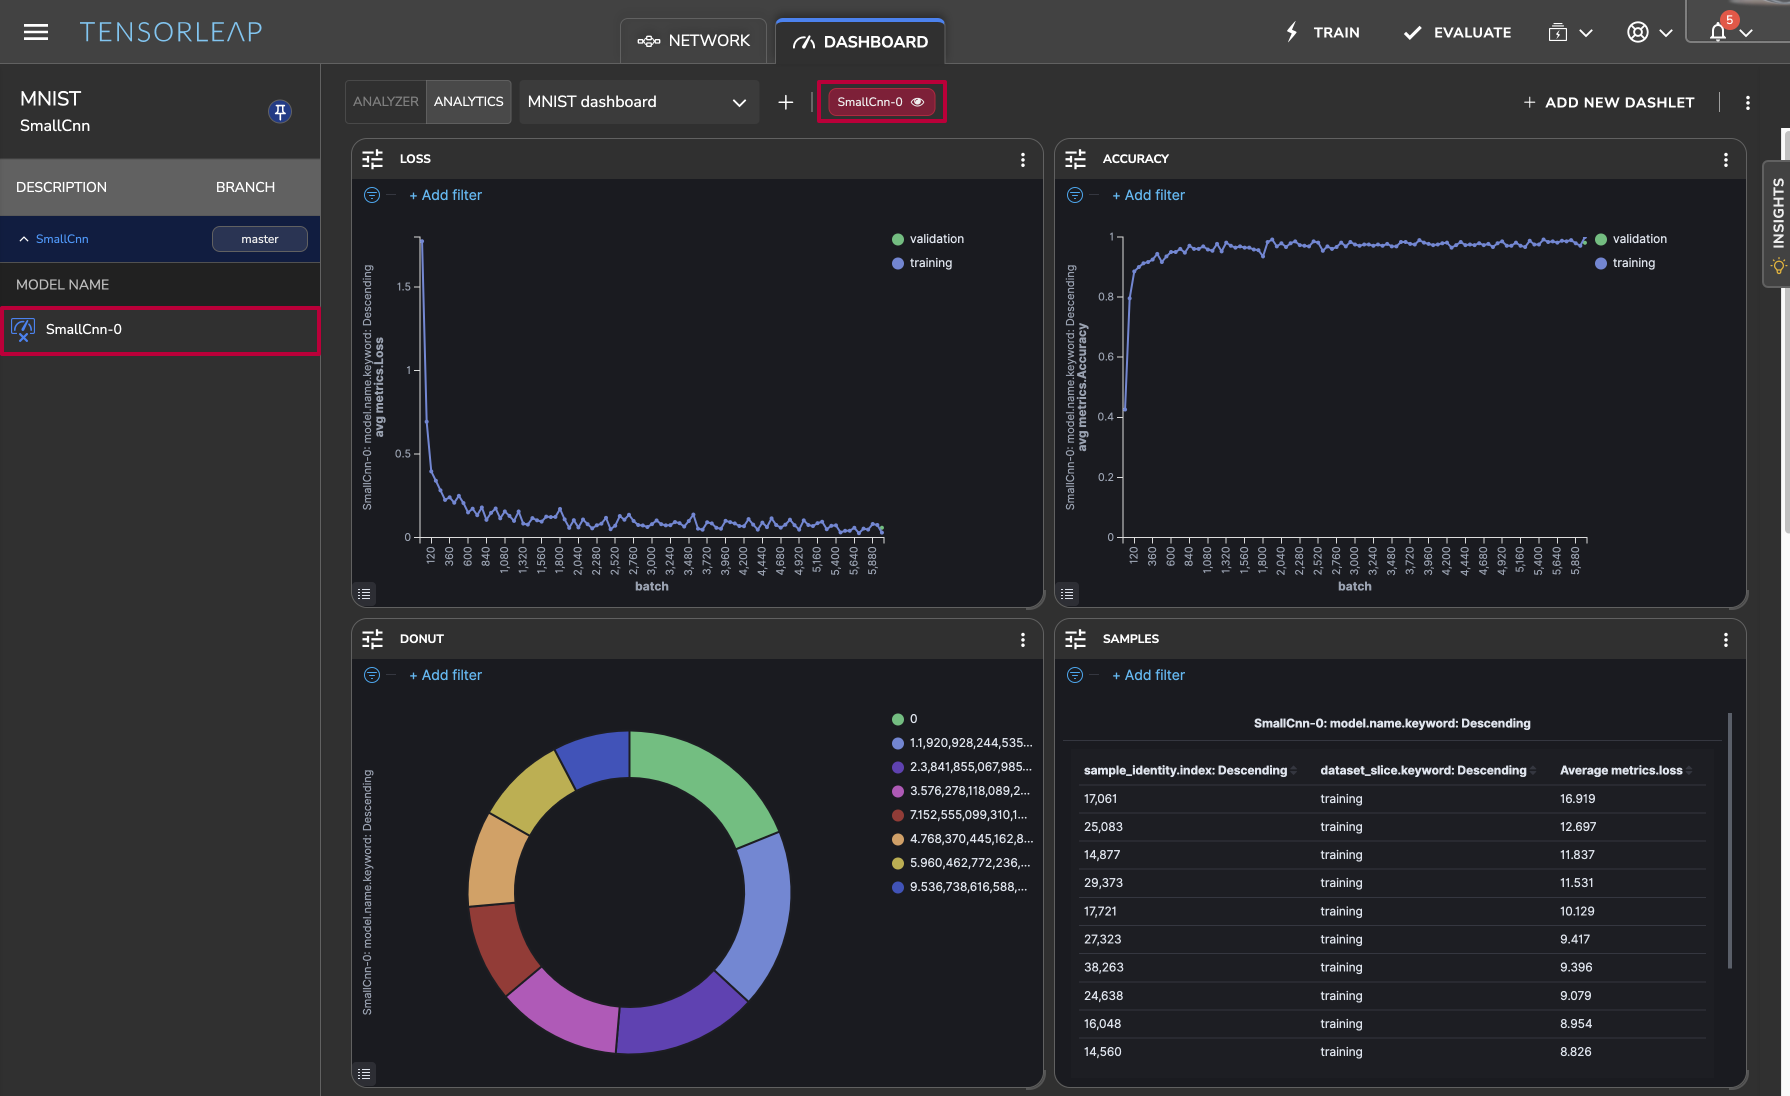This screenshot has height=1096, width=1790.
Task: Click the pin icon beside MNIST
Action: coord(280,111)
